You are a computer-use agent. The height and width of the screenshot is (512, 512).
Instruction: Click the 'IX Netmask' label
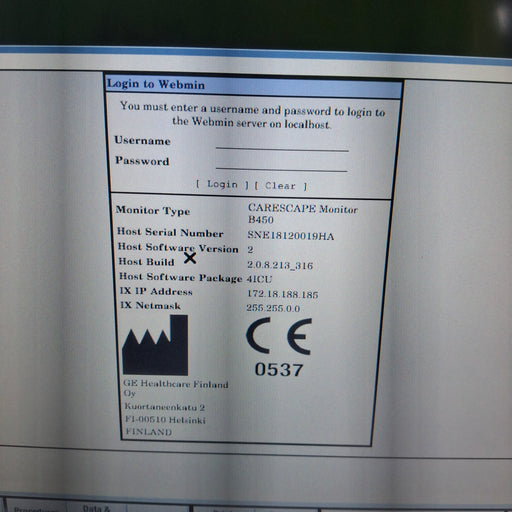click(150, 305)
